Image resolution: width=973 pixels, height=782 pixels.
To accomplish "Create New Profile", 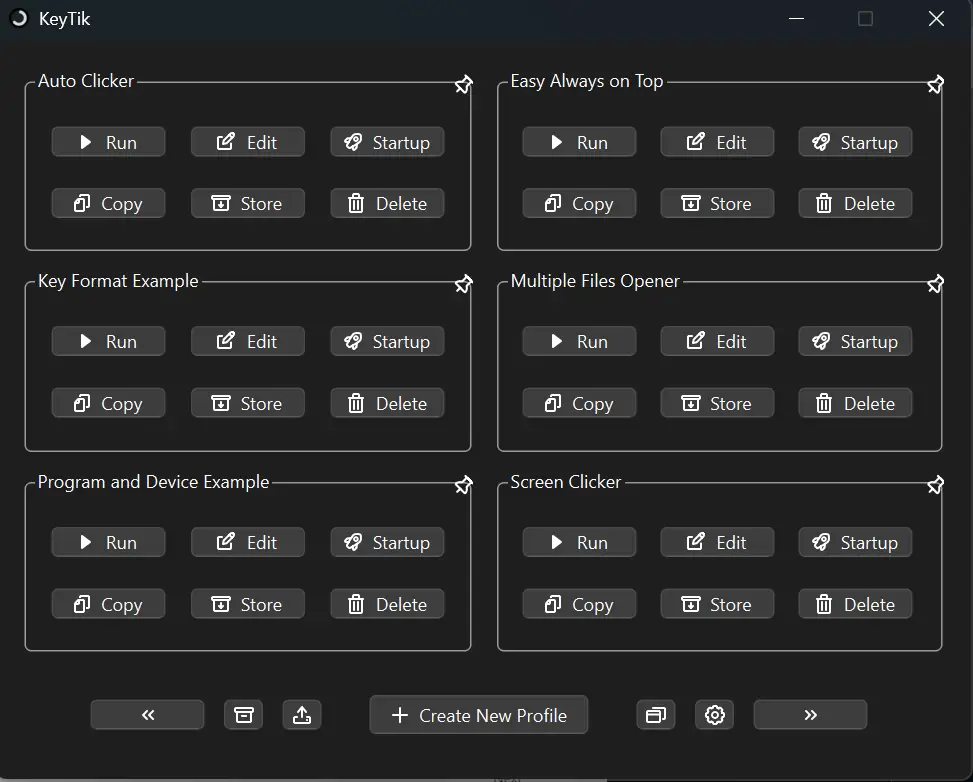I will pyautogui.click(x=479, y=715).
